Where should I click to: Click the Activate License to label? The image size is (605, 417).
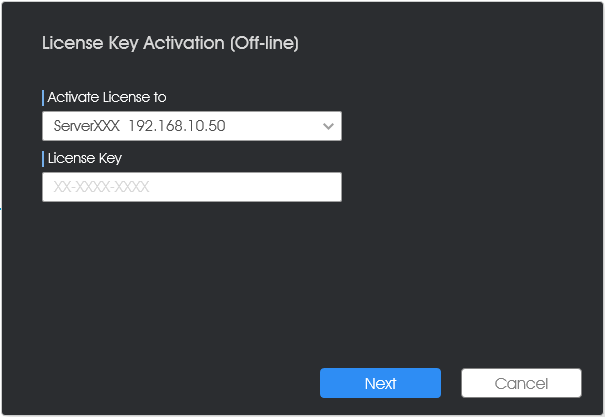click(107, 97)
